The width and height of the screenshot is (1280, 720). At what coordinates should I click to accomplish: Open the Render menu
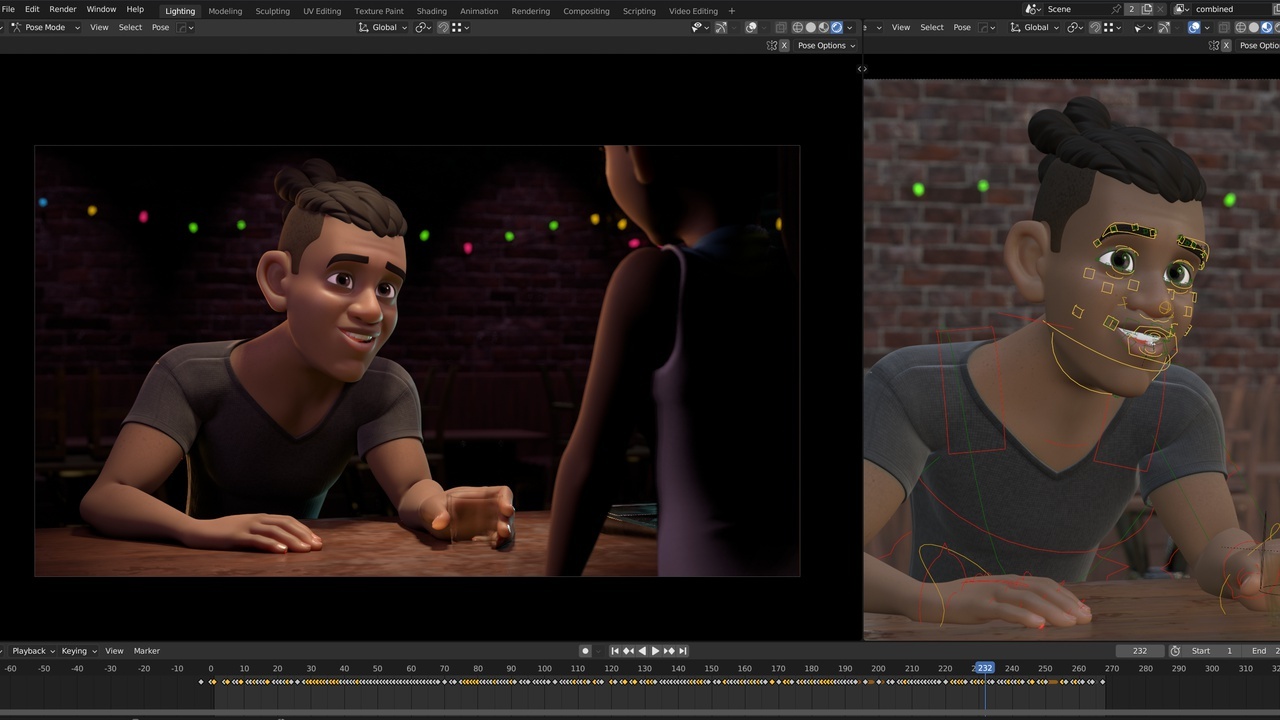point(63,9)
